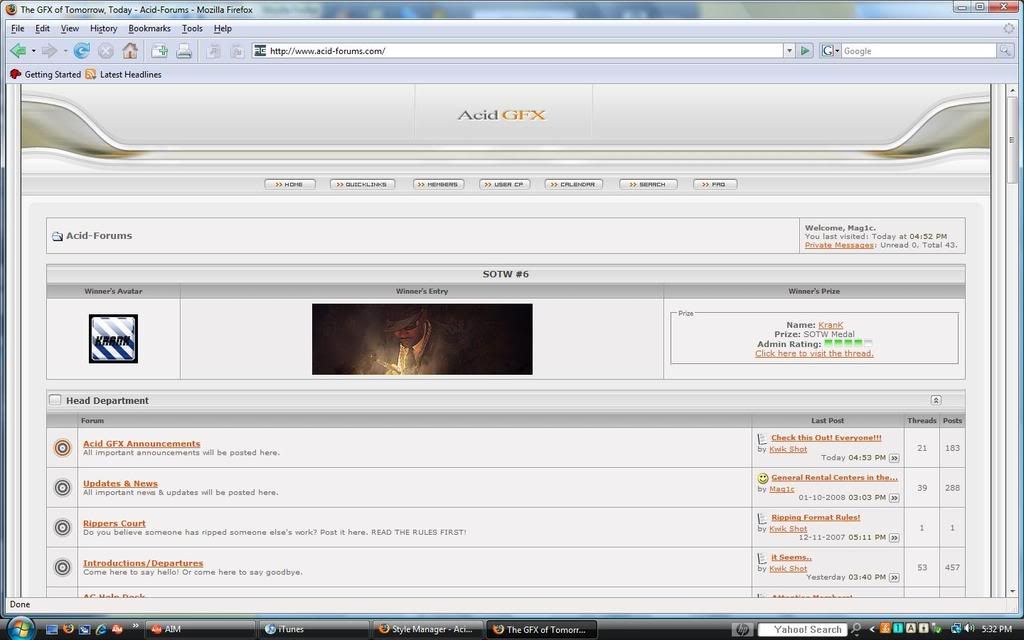Screen dimensions: 1024x640
Task: Click the Back arrow in toolbar
Action: pyautogui.click(x=17, y=51)
